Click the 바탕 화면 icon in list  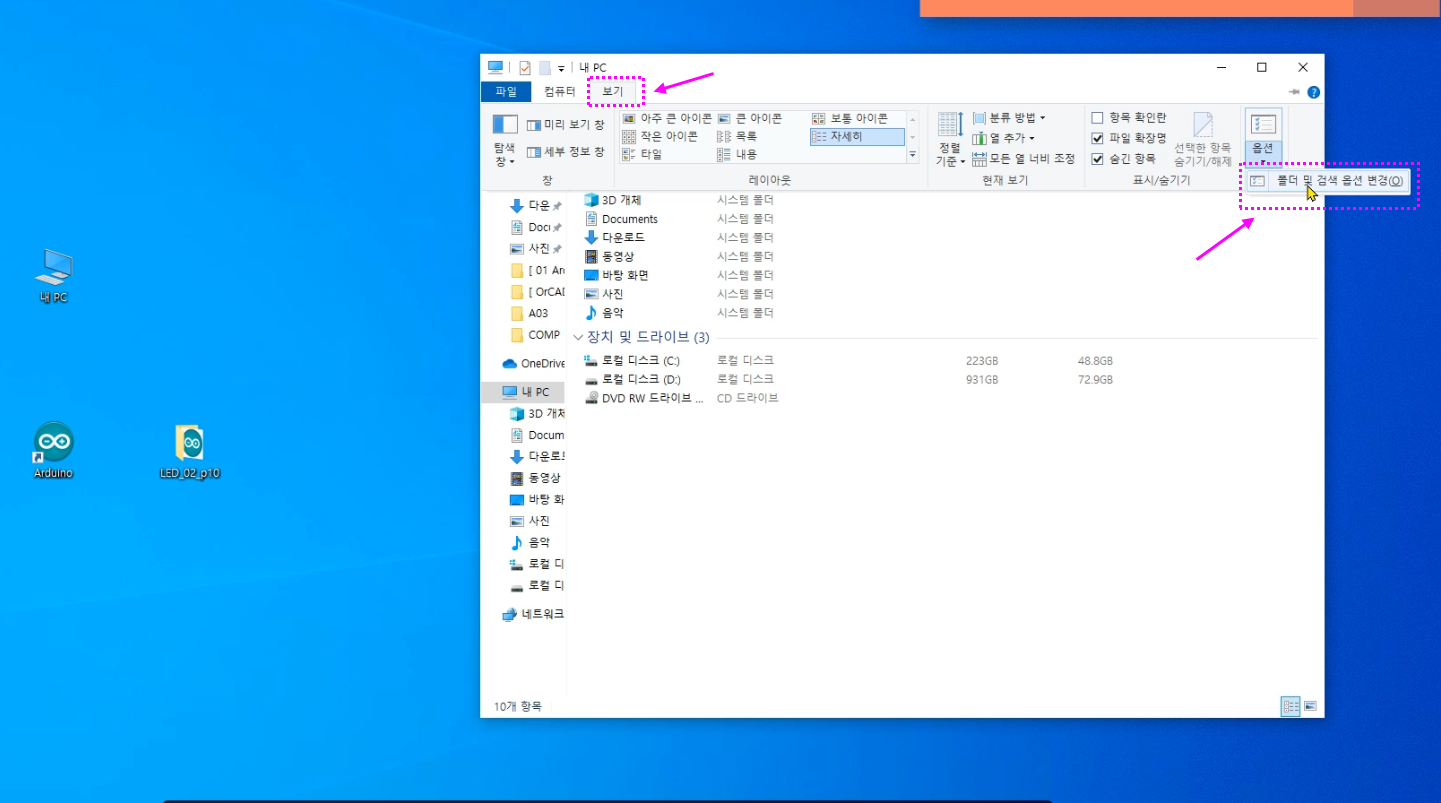coord(591,275)
